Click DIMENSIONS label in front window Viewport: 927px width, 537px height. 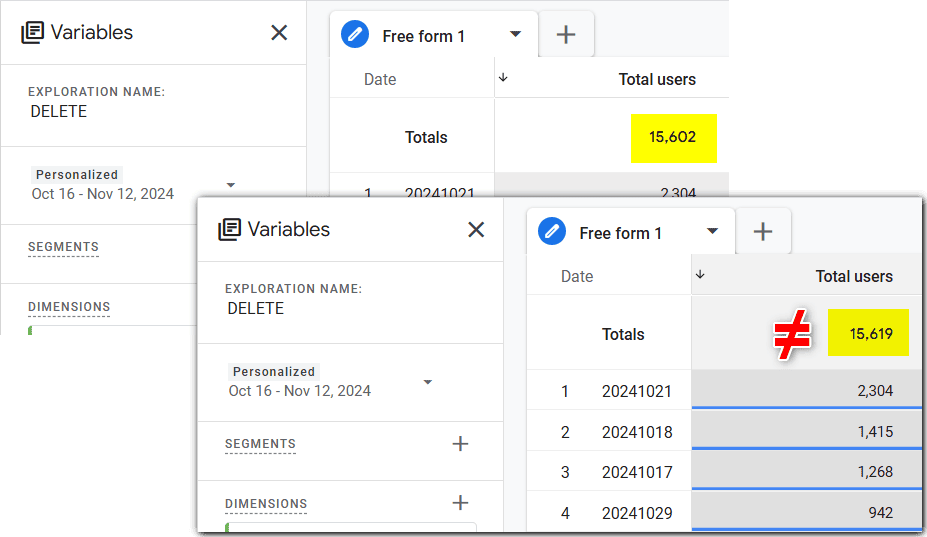(x=266, y=504)
